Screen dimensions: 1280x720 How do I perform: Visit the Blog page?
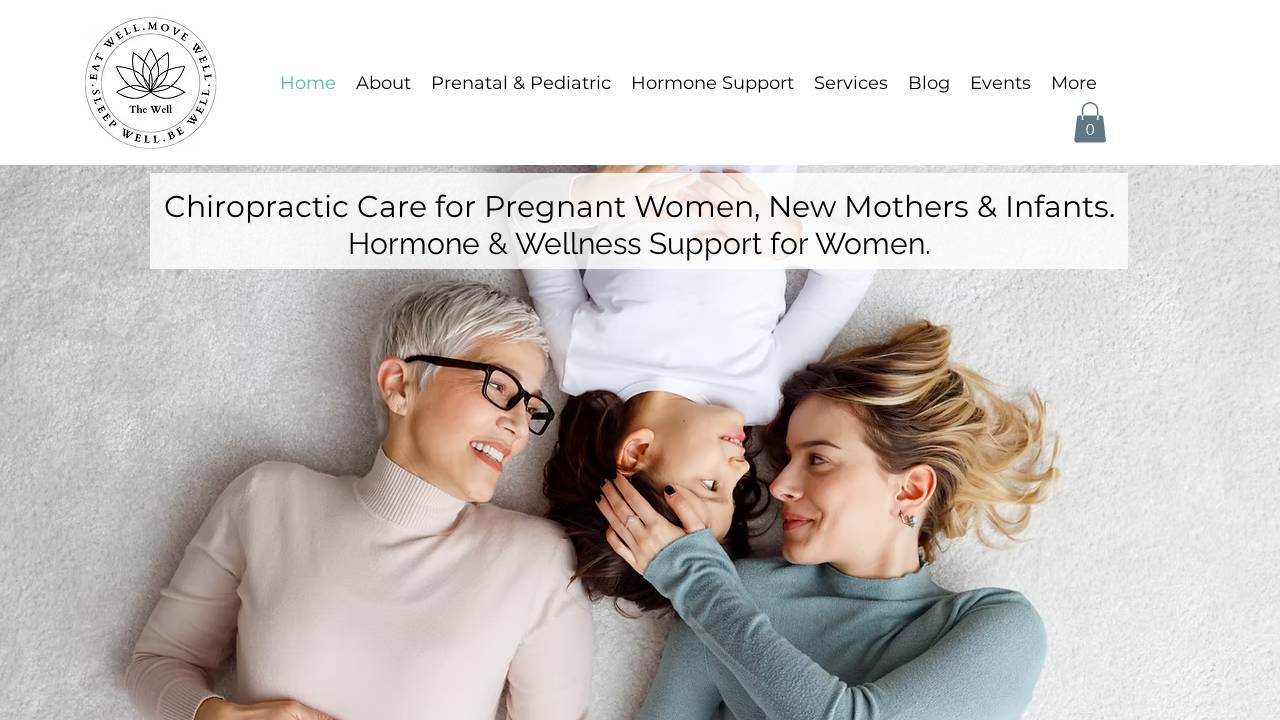929,83
